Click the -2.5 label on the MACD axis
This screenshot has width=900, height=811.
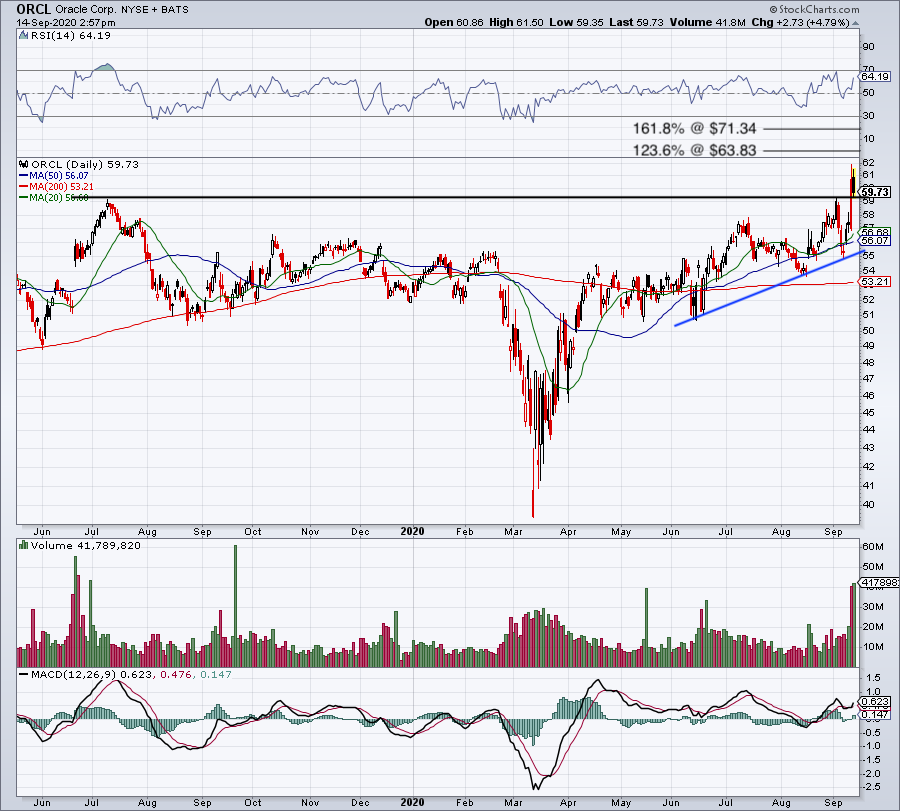[872, 787]
